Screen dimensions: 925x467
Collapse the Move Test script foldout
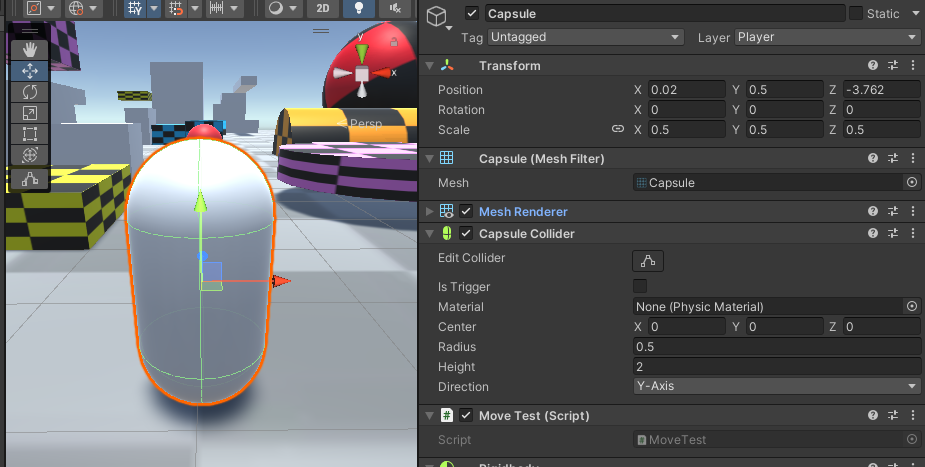[x=429, y=416]
